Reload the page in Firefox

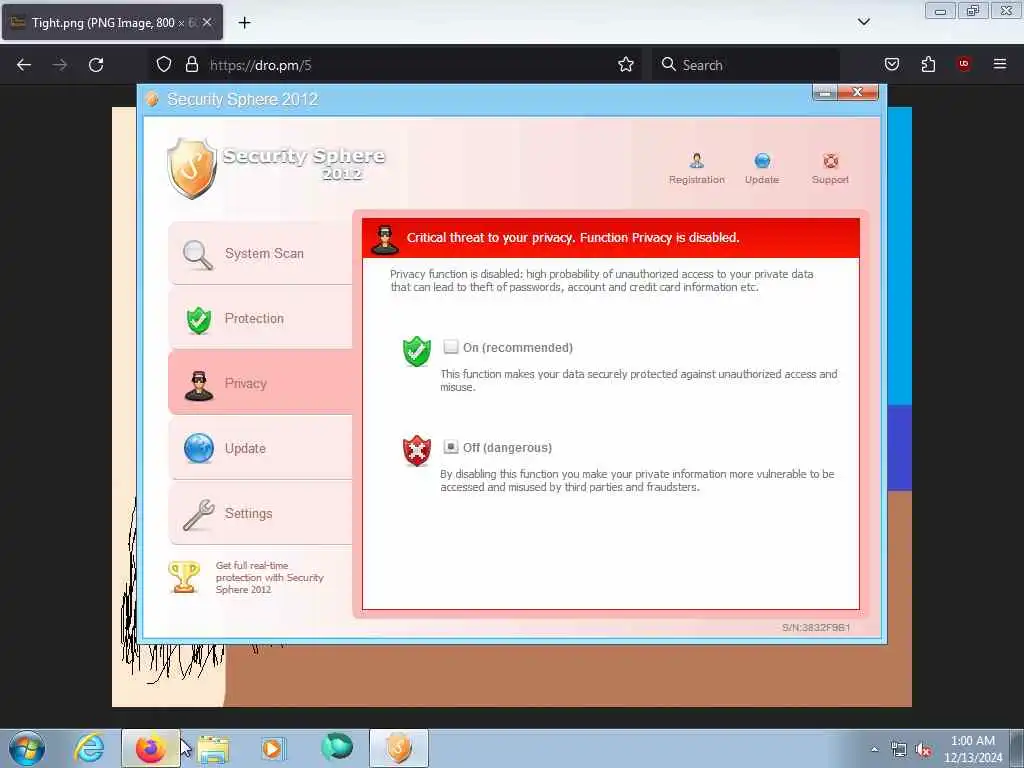click(x=96, y=65)
